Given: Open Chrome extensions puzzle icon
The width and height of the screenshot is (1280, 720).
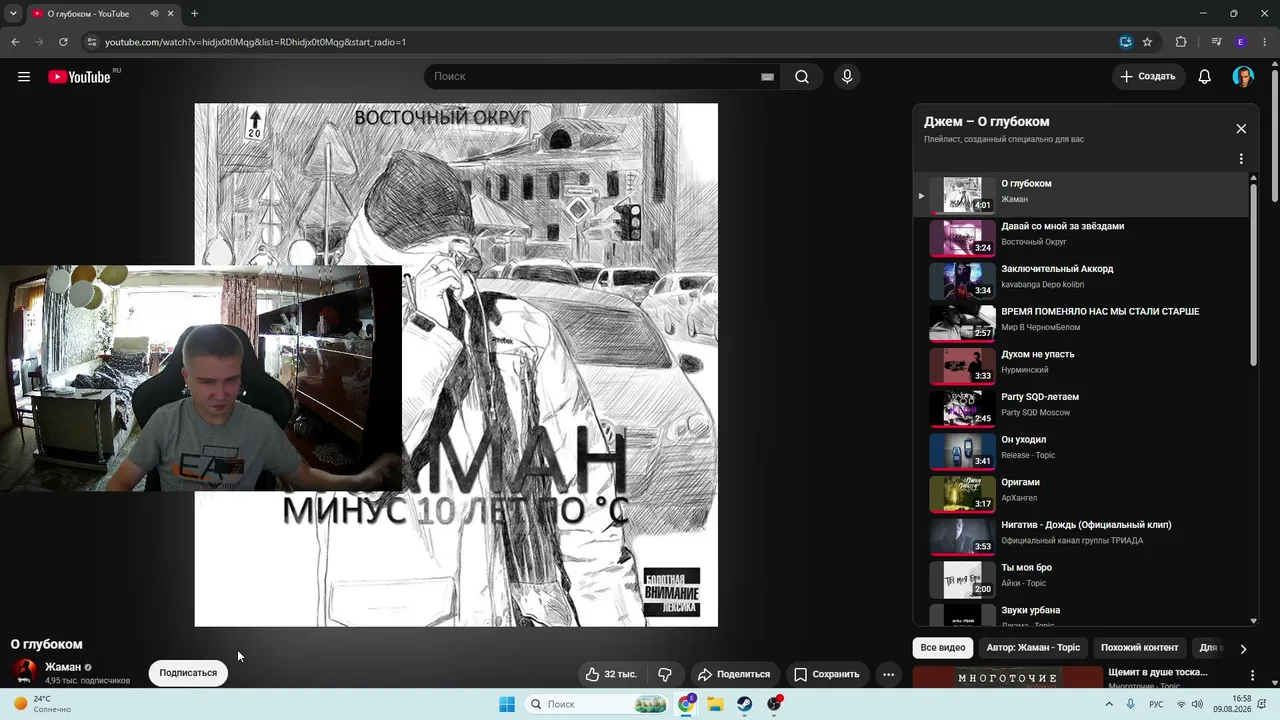Looking at the screenshot, I should coord(1181,42).
